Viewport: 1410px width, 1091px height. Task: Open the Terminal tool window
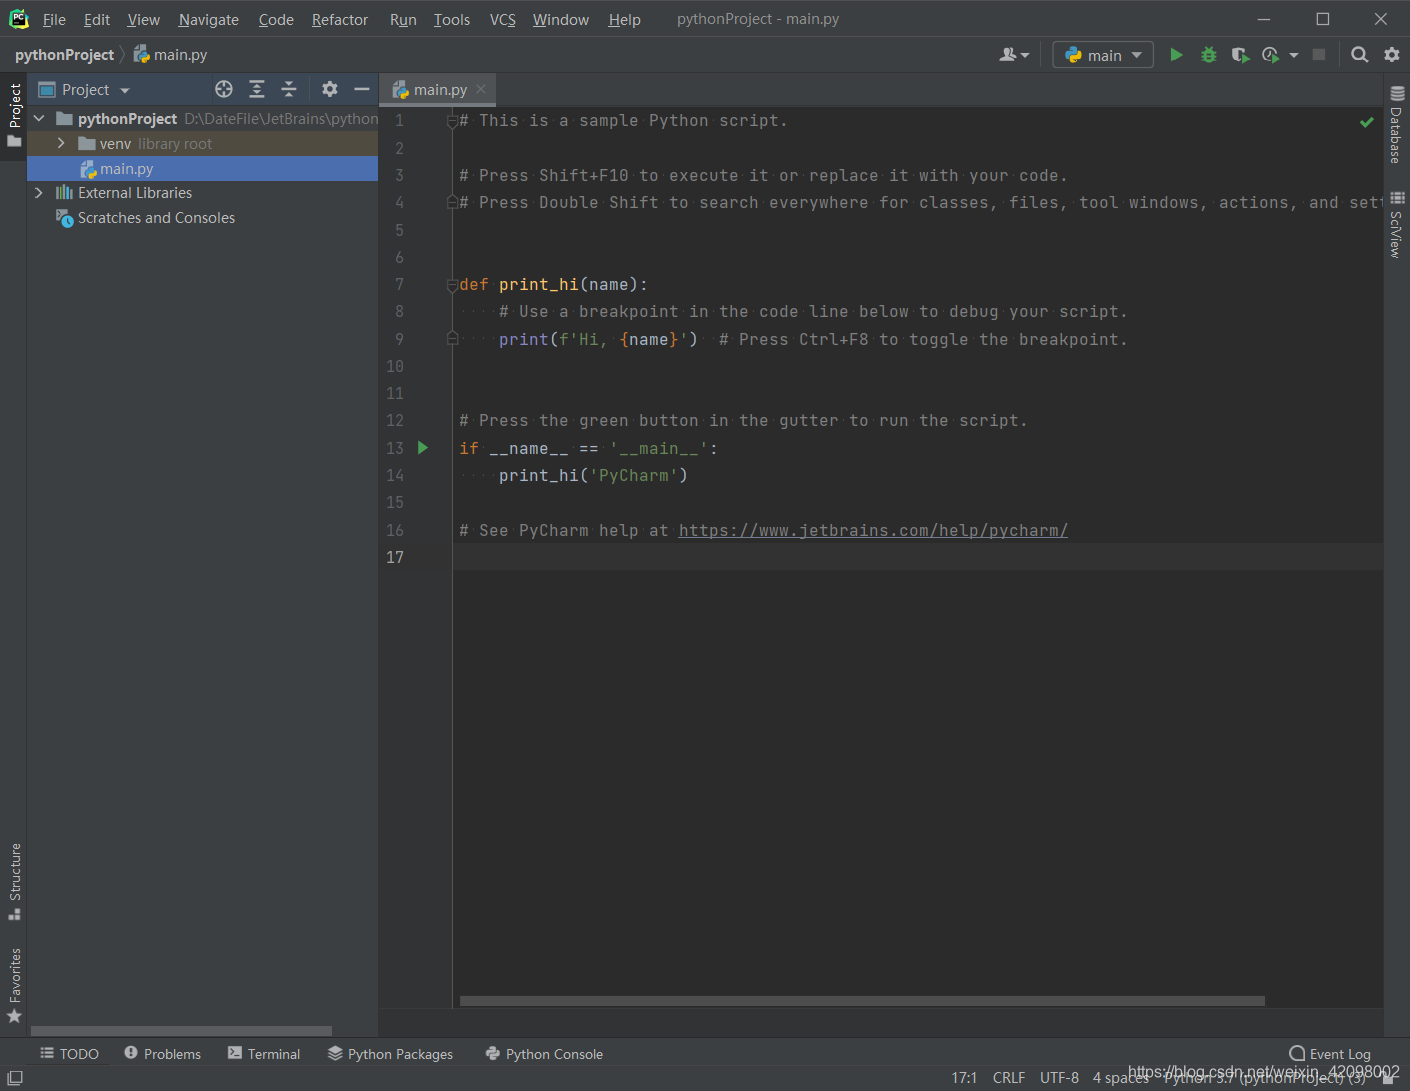pyautogui.click(x=264, y=1054)
